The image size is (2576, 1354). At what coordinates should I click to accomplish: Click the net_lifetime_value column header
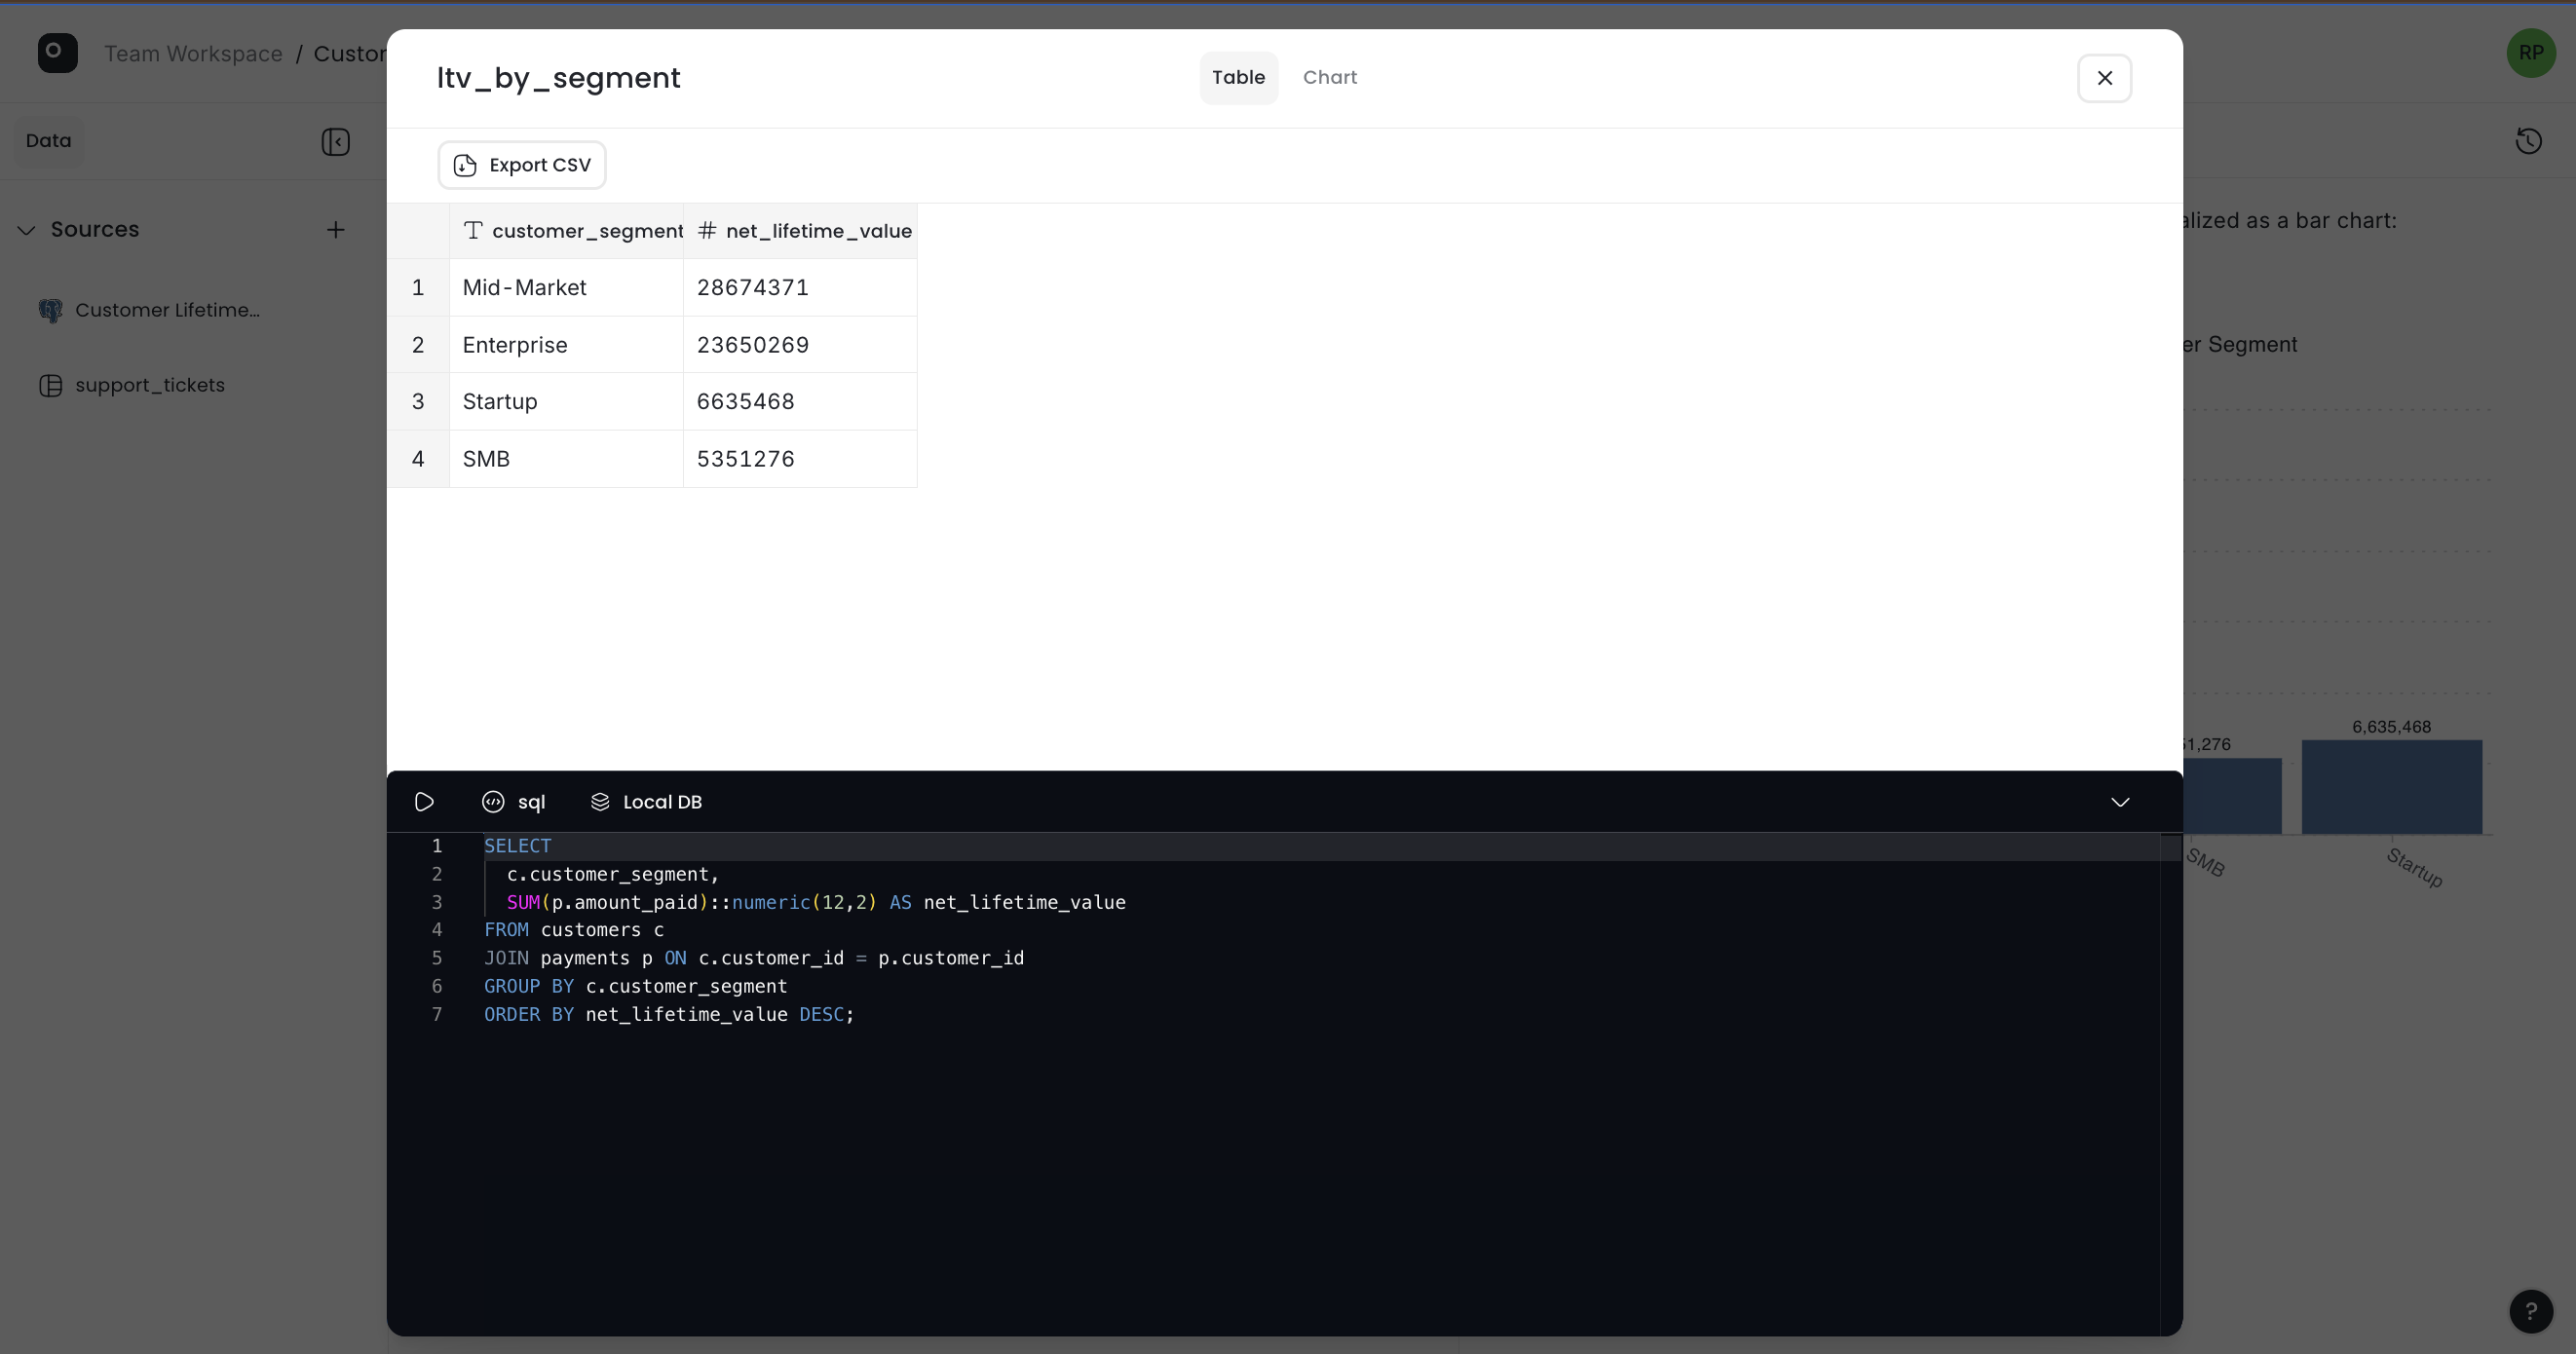[x=800, y=231]
